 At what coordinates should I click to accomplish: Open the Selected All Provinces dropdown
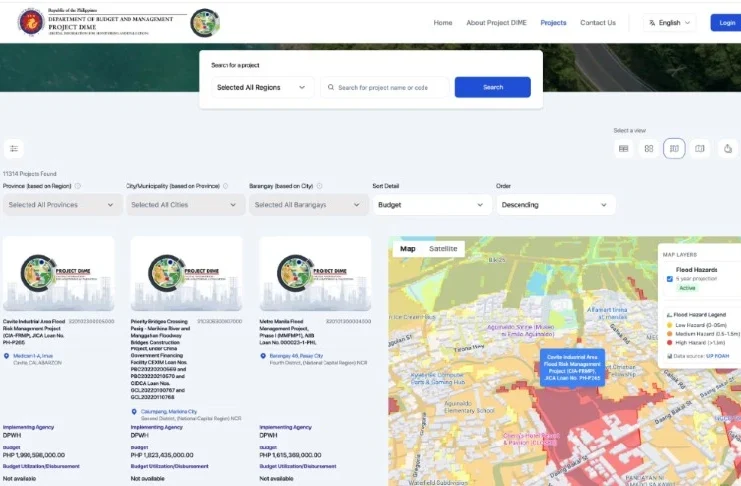pos(62,205)
